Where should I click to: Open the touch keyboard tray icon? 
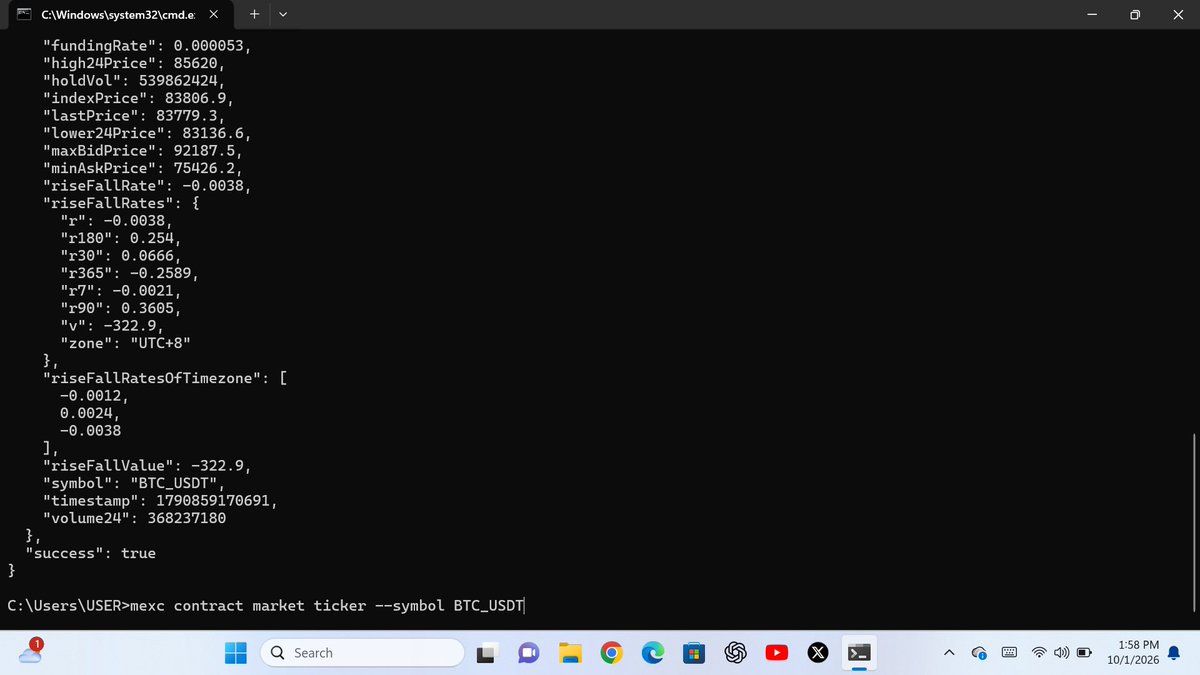click(x=1010, y=653)
